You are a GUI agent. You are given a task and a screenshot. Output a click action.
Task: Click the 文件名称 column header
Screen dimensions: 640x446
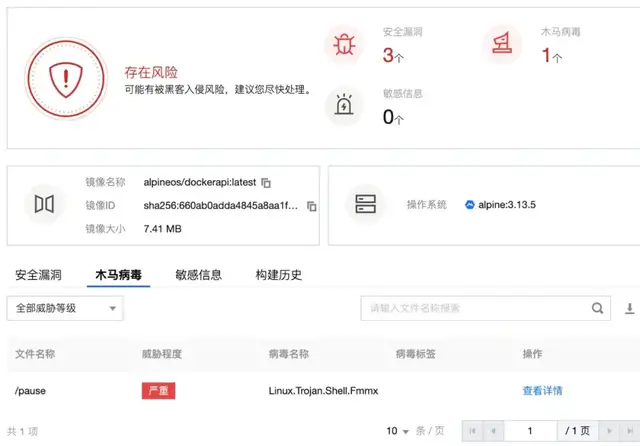pos(35,354)
